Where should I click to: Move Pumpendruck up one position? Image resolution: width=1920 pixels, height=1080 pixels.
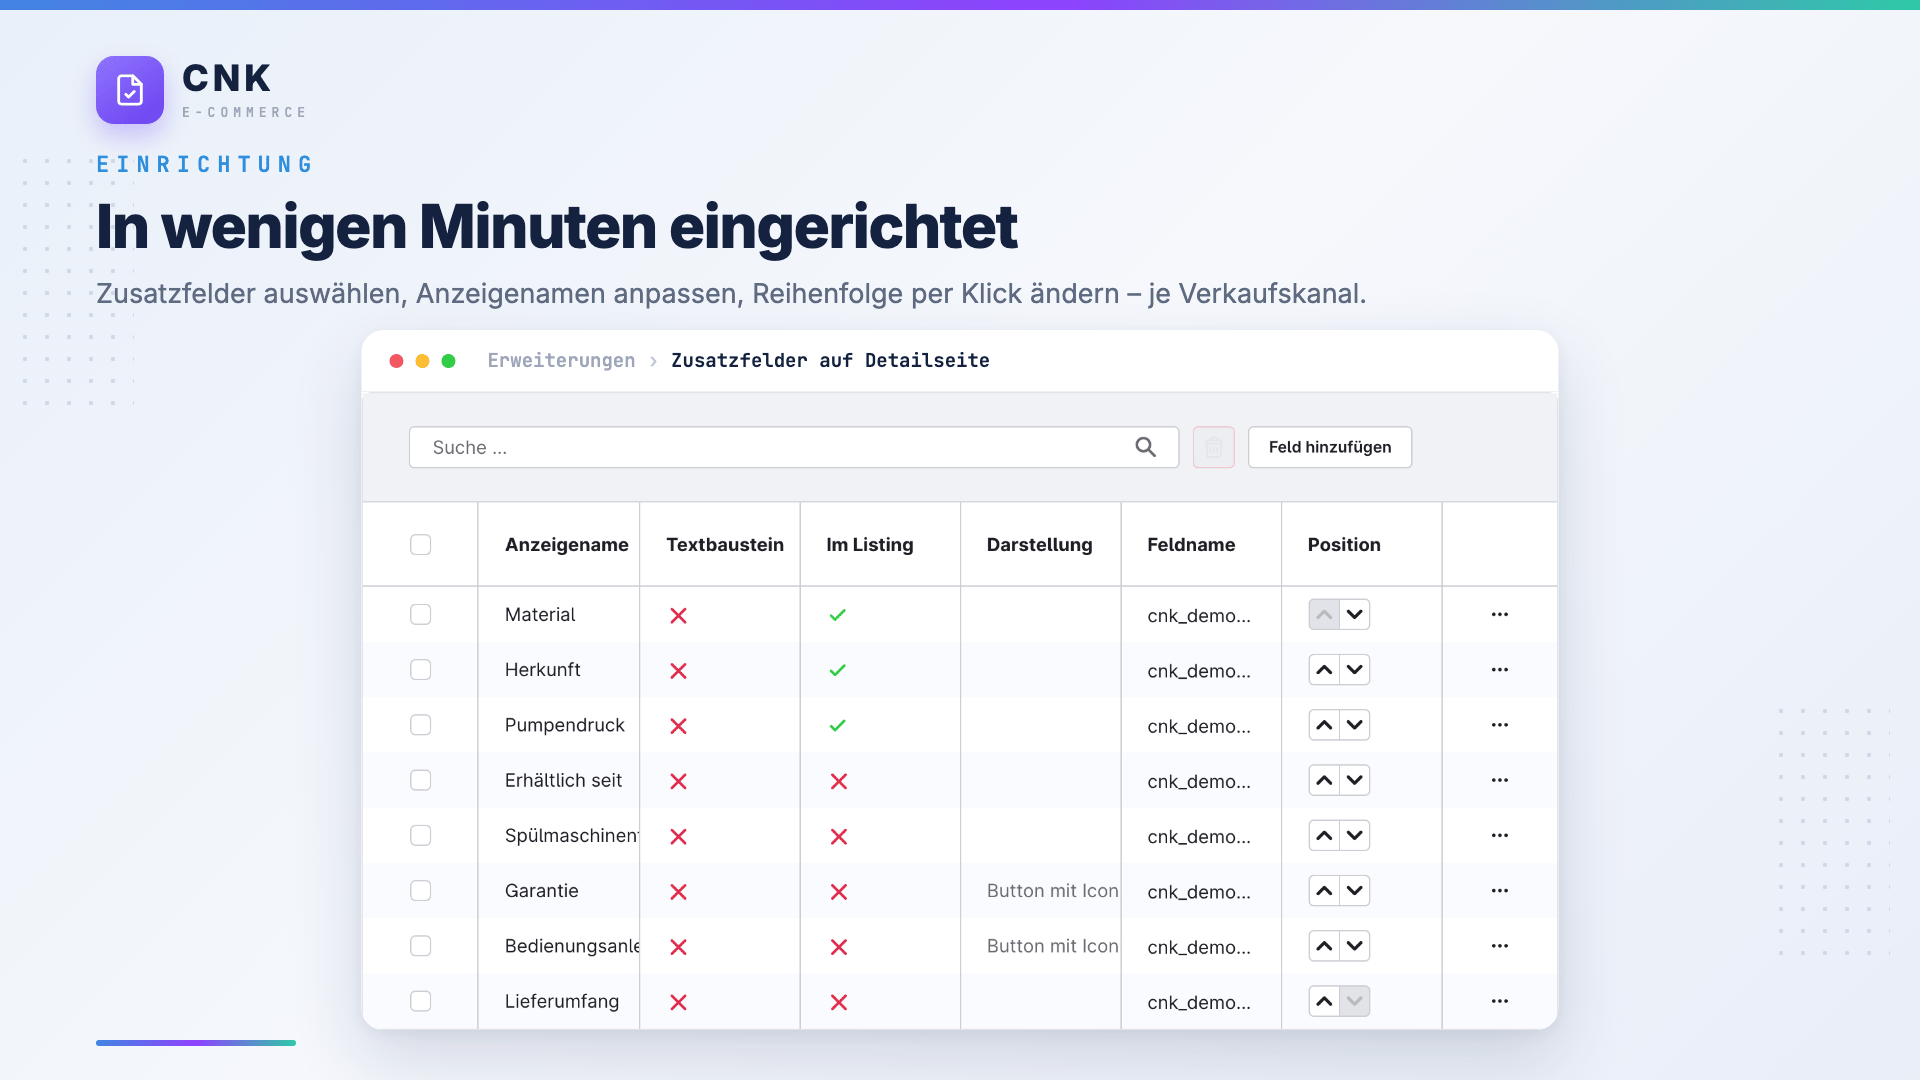click(1324, 724)
